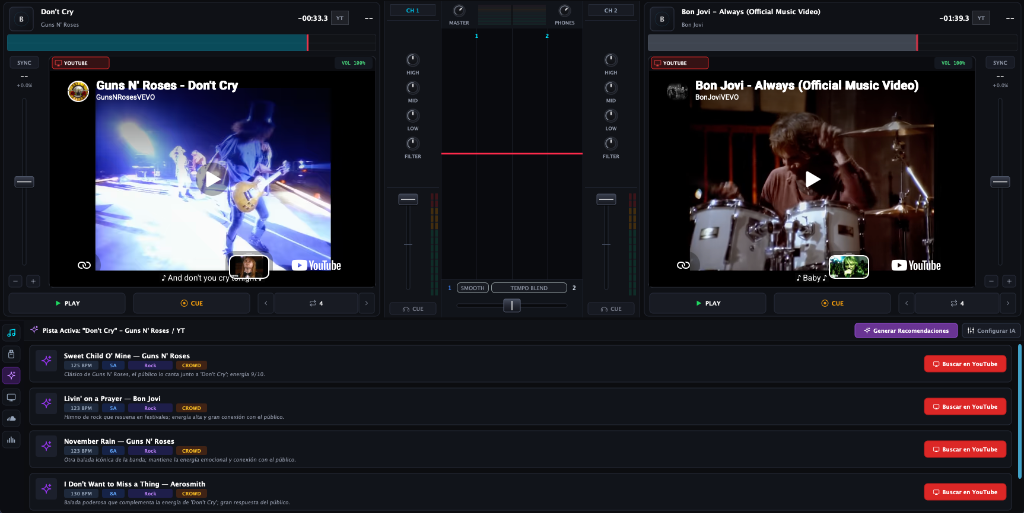The height and width of the screenshot is (513, 1024).
Task: Click PLAY on the right deck
Action: (708, 303)
